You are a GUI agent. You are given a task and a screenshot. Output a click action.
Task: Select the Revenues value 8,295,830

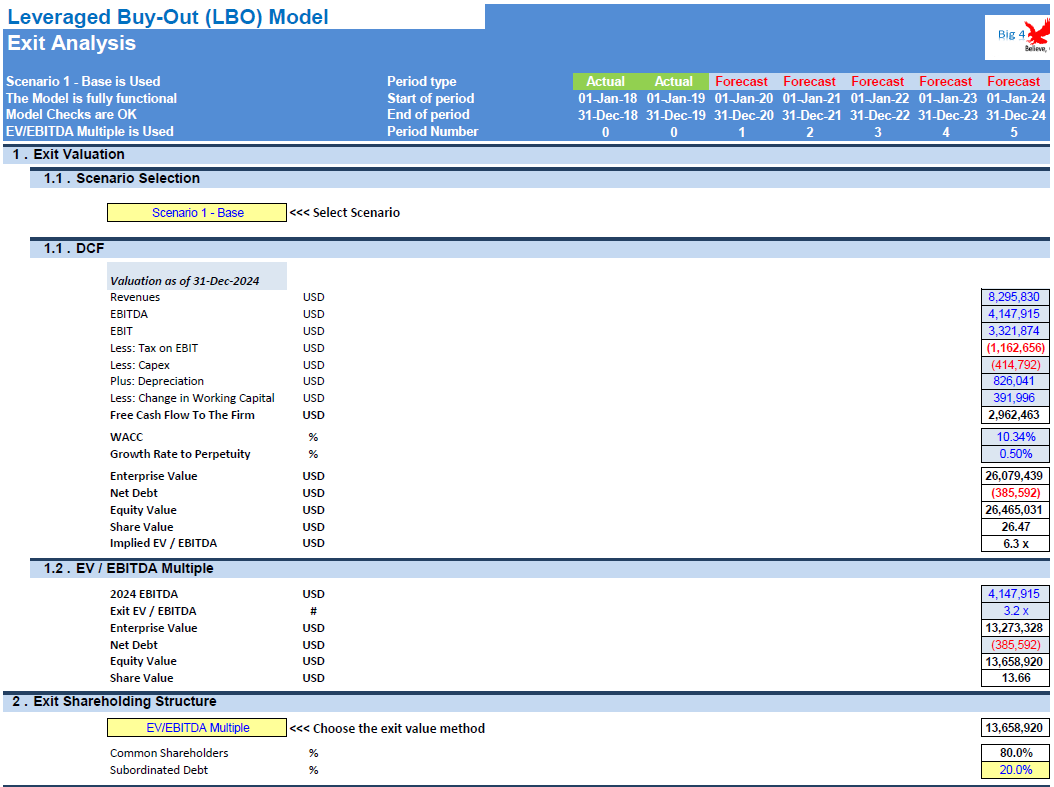pos(1015,297)
